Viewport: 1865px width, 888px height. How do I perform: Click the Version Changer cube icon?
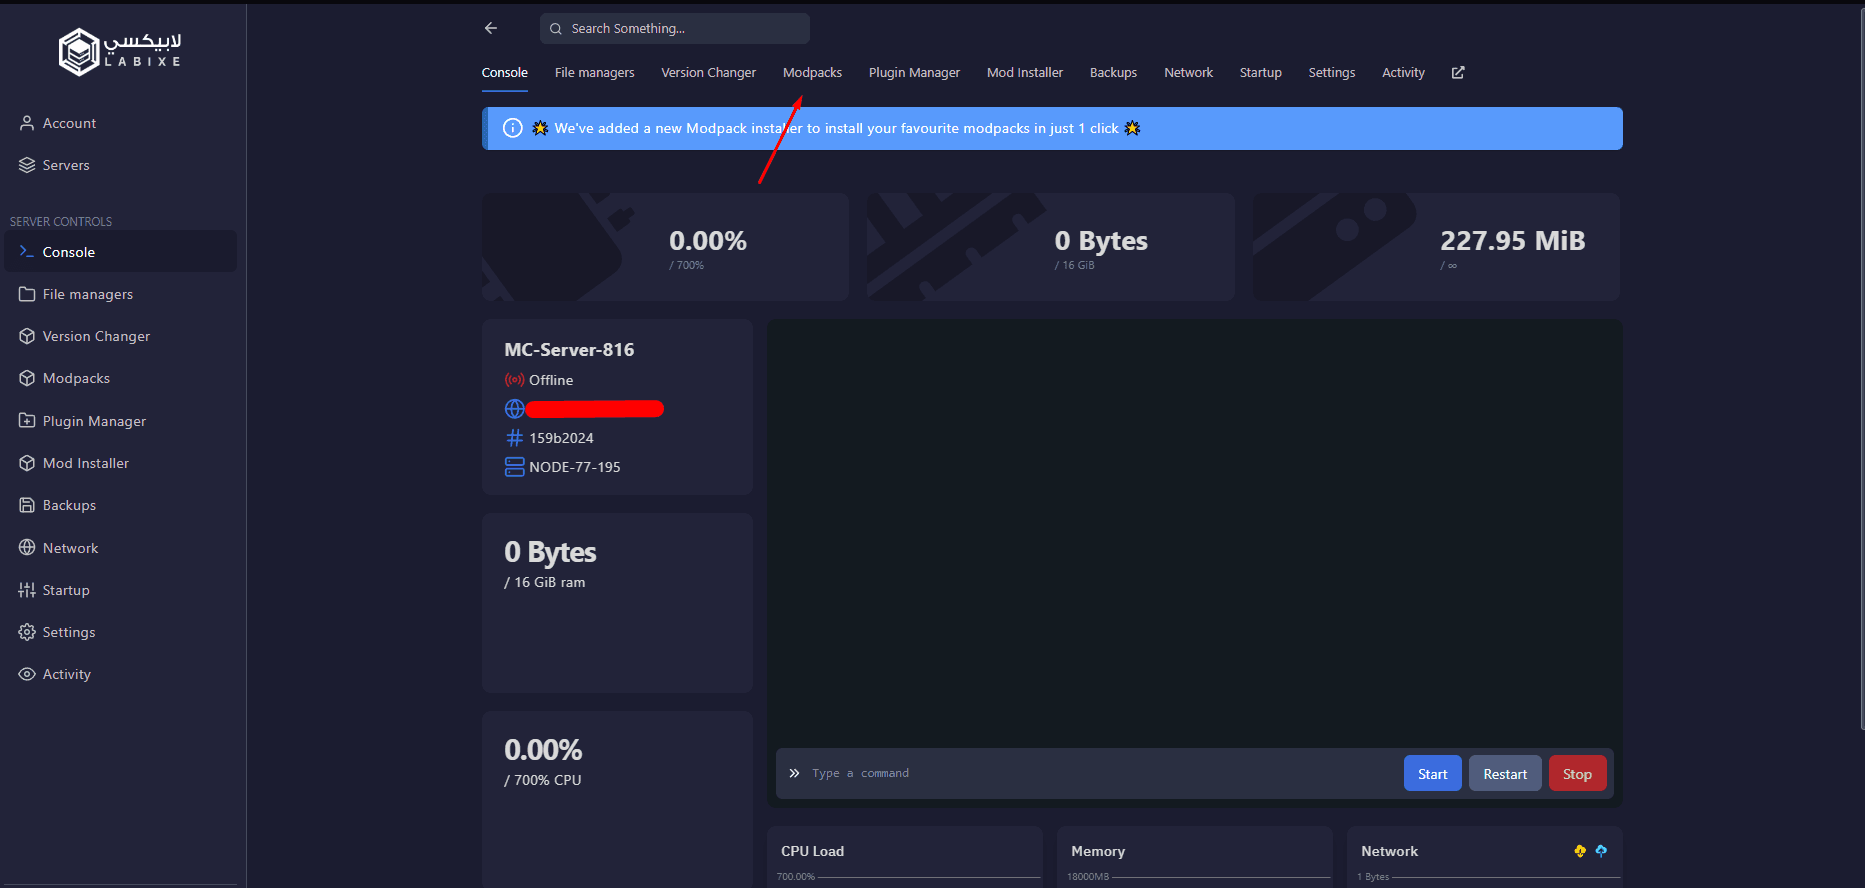click(x=27, y=336)
